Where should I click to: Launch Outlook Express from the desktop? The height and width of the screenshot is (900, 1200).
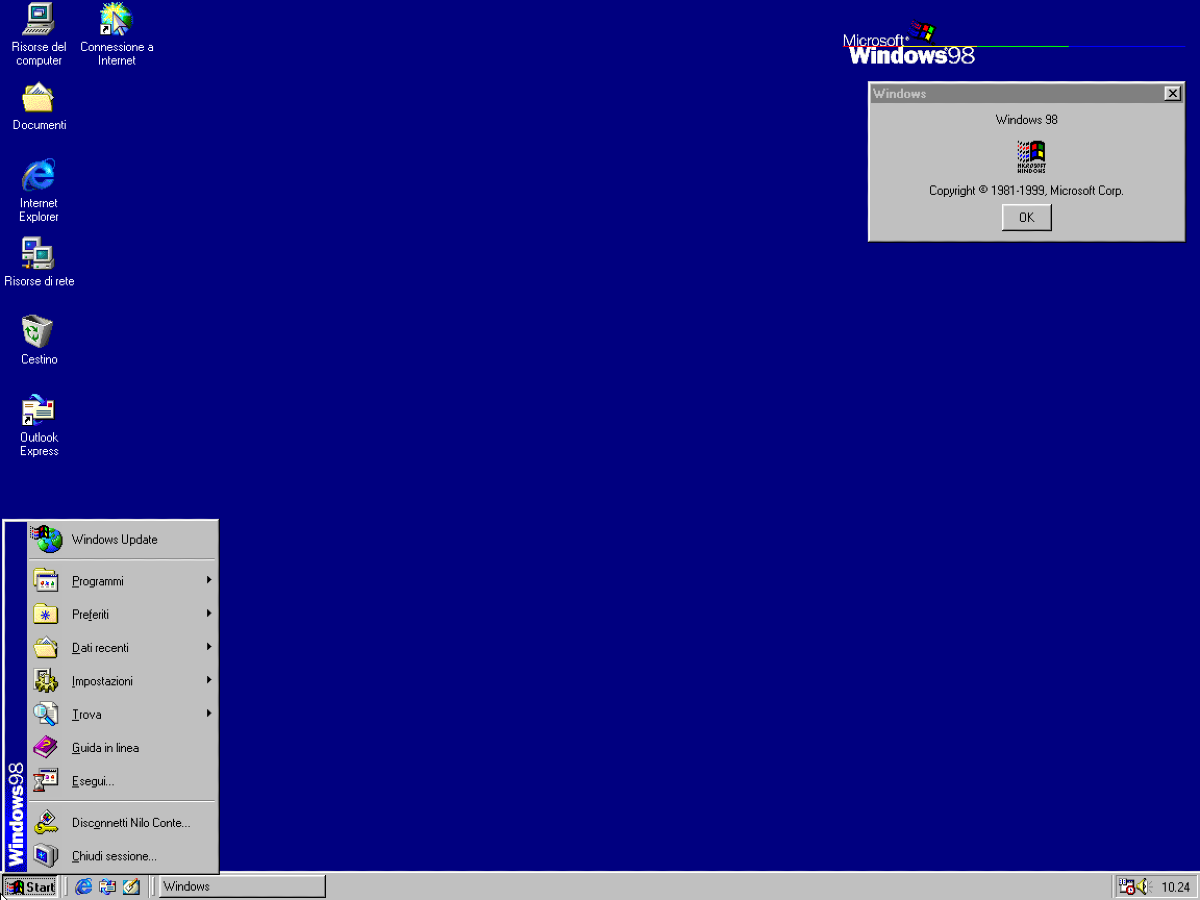pos(38,410)
